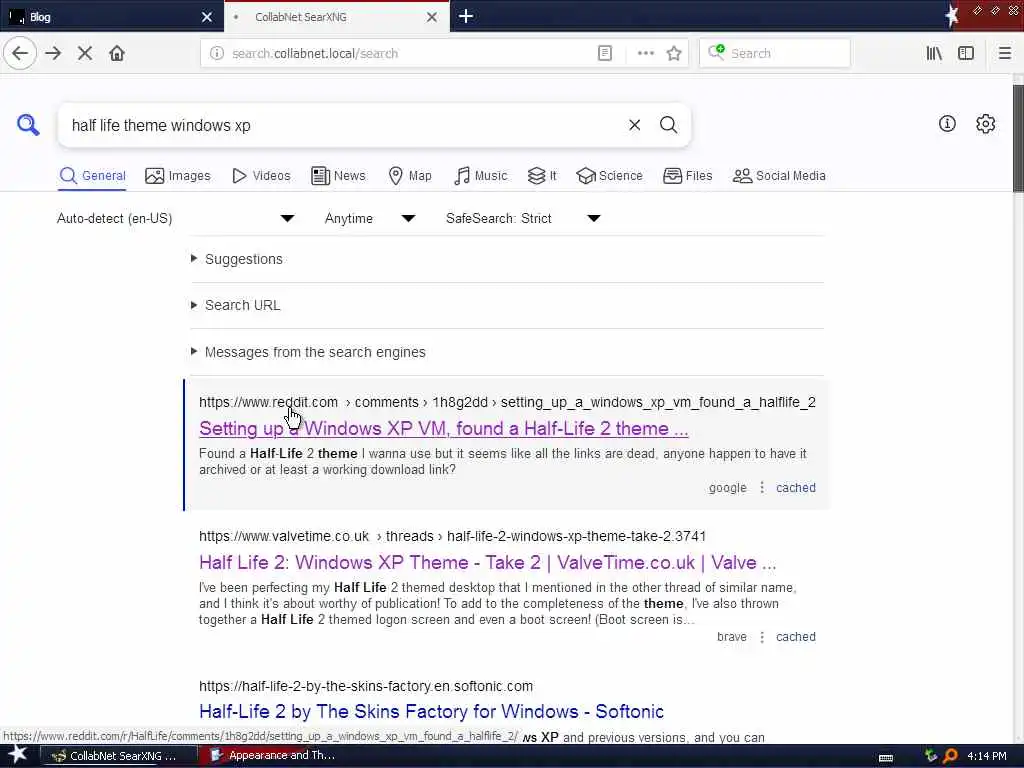Submit search with magnifier button
The height and width of the screenshot is (768, 1024).
point(668,125)
